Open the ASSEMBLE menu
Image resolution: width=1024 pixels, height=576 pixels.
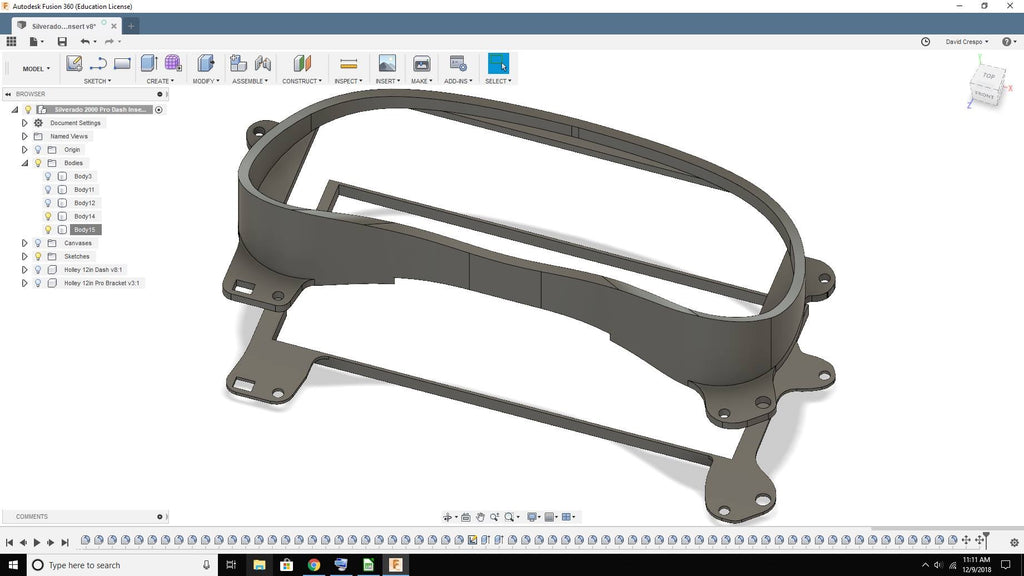[x=250, y=81]
